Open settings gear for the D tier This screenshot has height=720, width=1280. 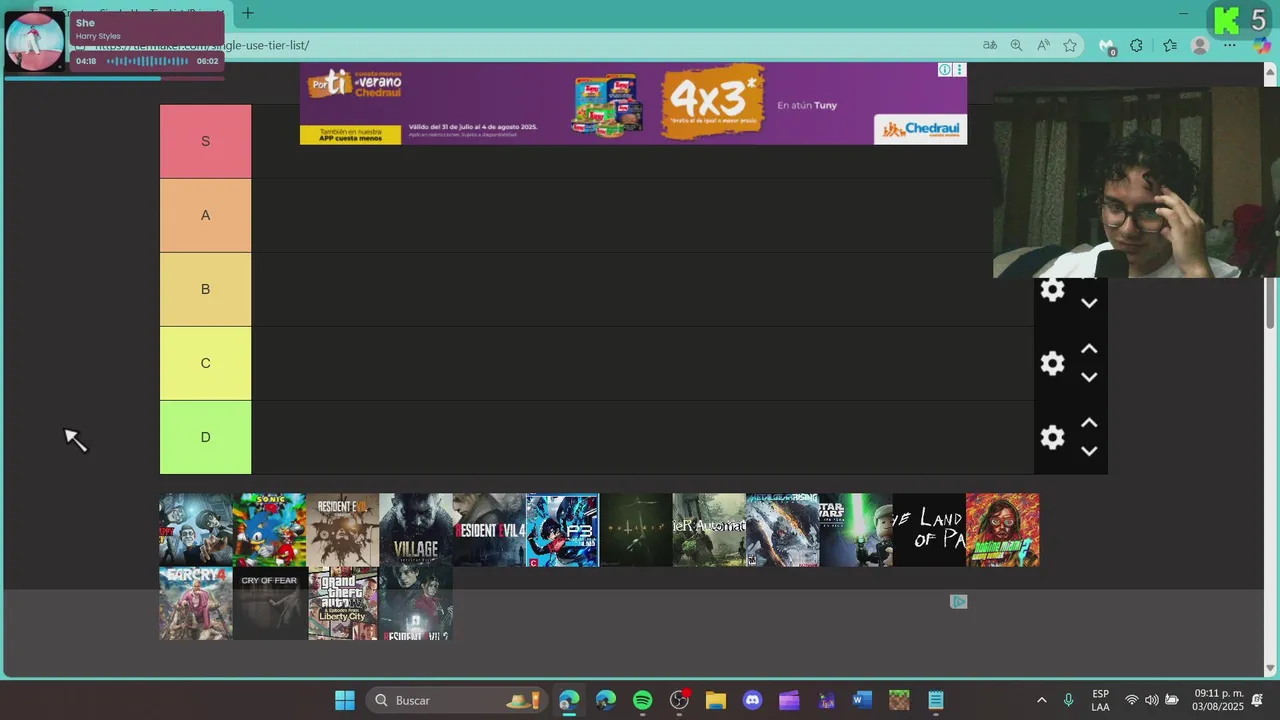(x=1052, y=437)
